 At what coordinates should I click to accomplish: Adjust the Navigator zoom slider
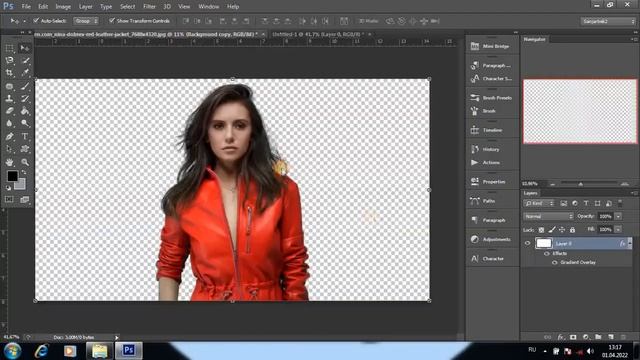pos(580,184)
